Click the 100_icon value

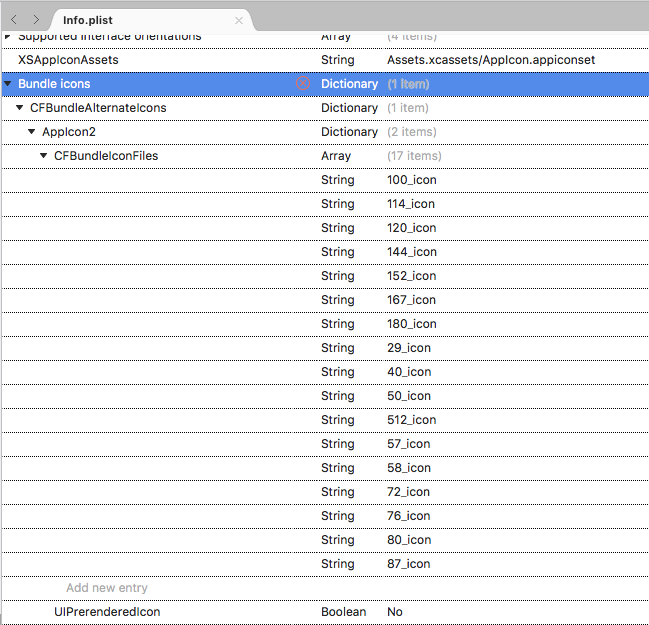click(412, 180)
